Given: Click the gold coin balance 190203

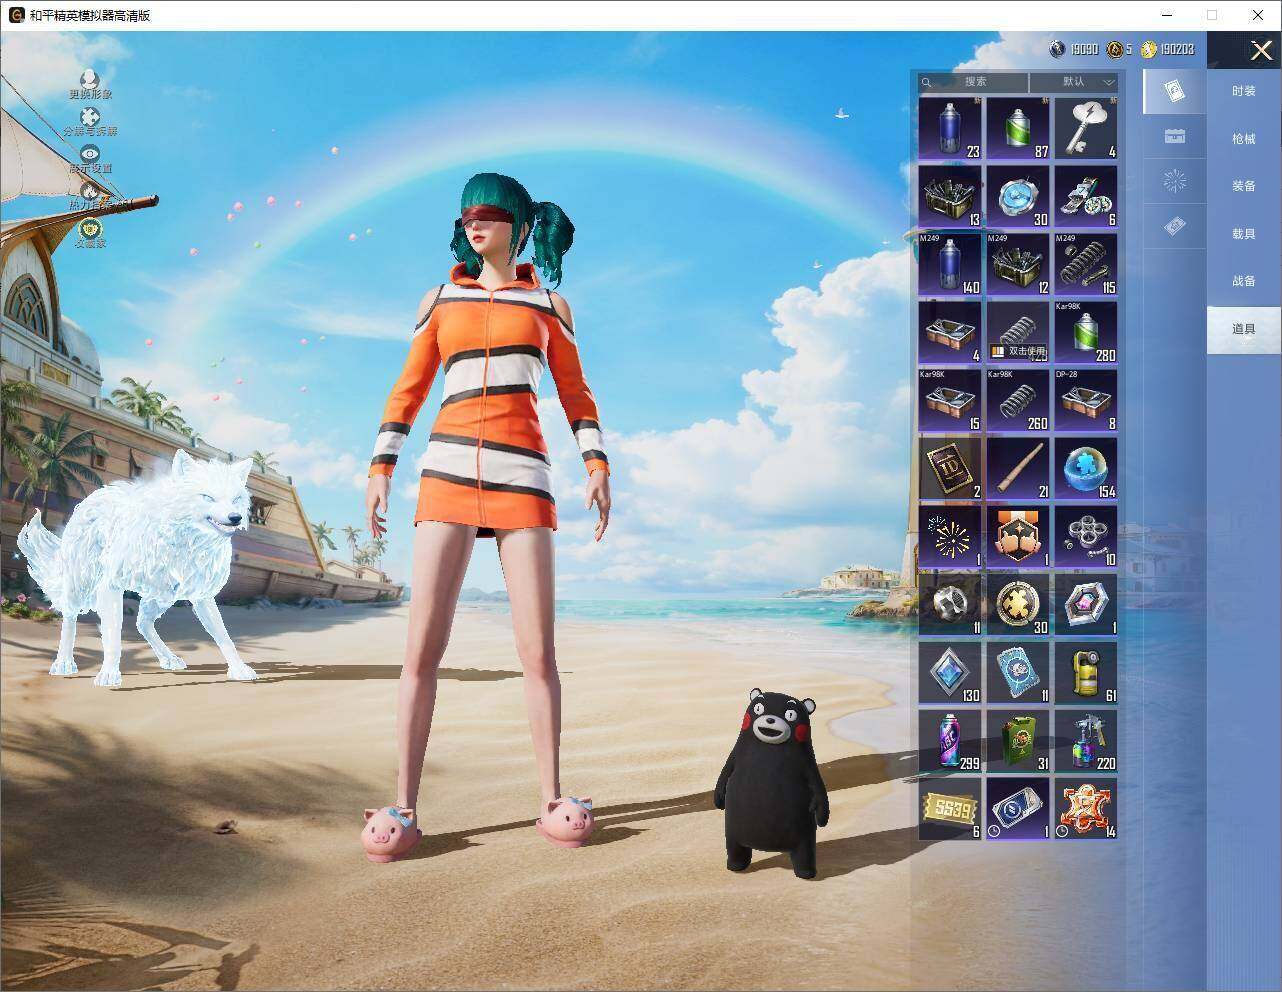Looking at the screenshot, I should click(x=1168, y=49).
